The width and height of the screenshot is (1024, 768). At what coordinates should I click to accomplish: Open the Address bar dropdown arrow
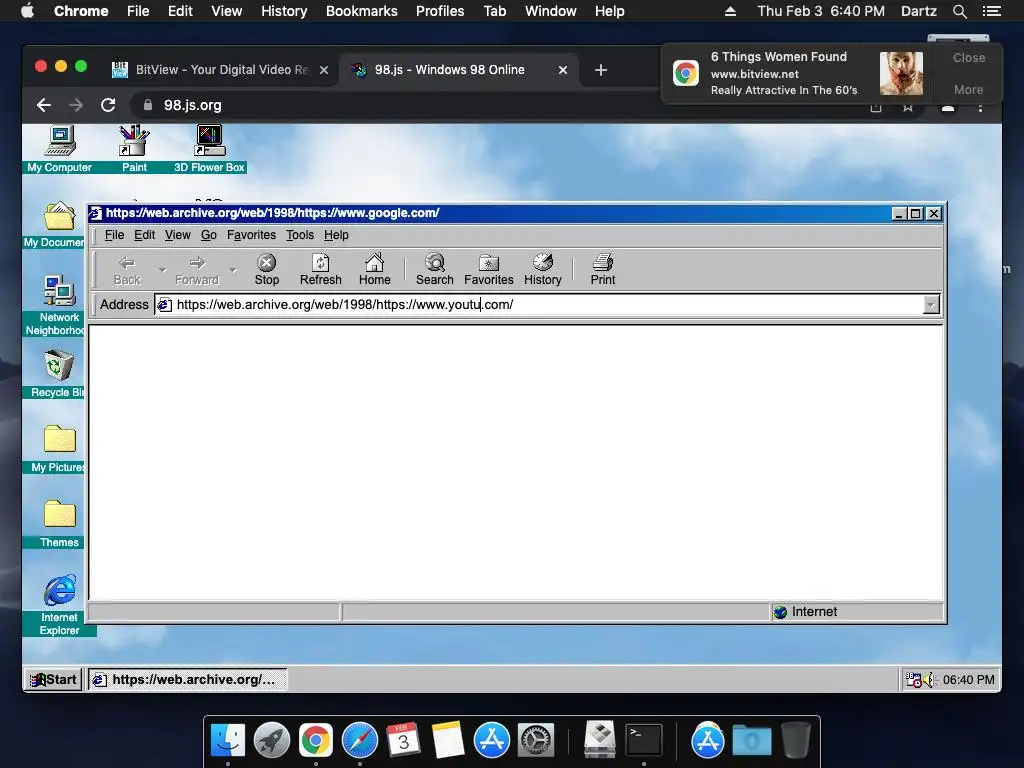pos(931,304)
